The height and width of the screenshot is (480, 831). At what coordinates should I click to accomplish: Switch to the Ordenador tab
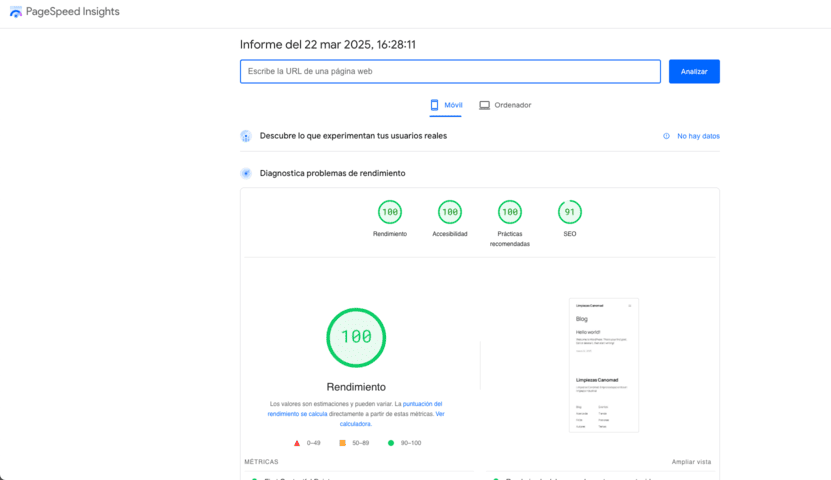click(505, 105)
